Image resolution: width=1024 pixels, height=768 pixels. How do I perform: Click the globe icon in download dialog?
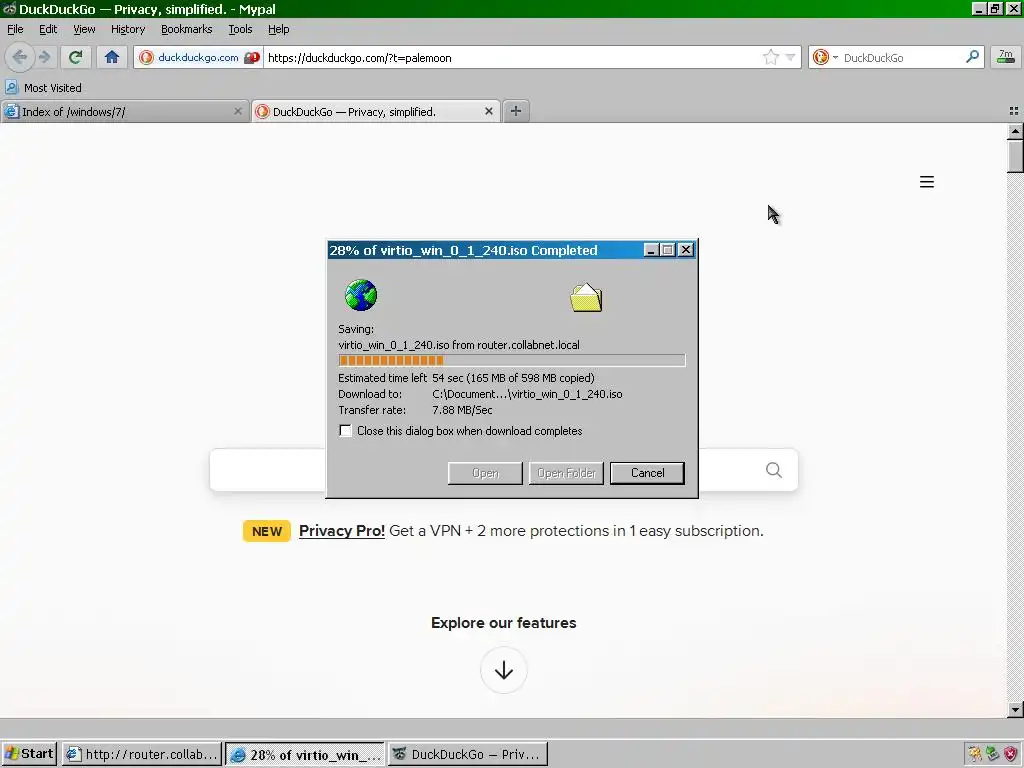[361, 295]
